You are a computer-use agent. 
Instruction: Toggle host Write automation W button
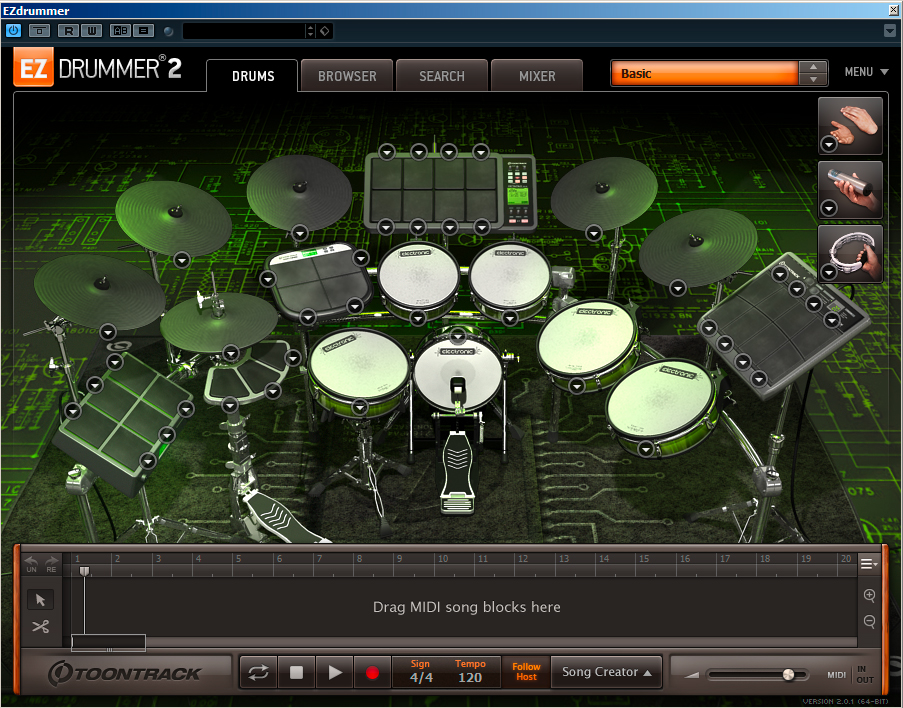(x=92, y=31)
